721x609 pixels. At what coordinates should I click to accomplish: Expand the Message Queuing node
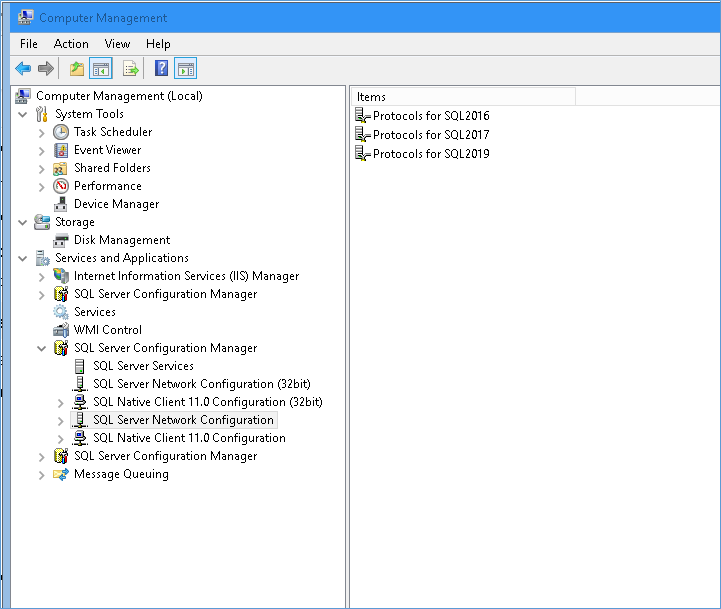click(x=41, y=475)
